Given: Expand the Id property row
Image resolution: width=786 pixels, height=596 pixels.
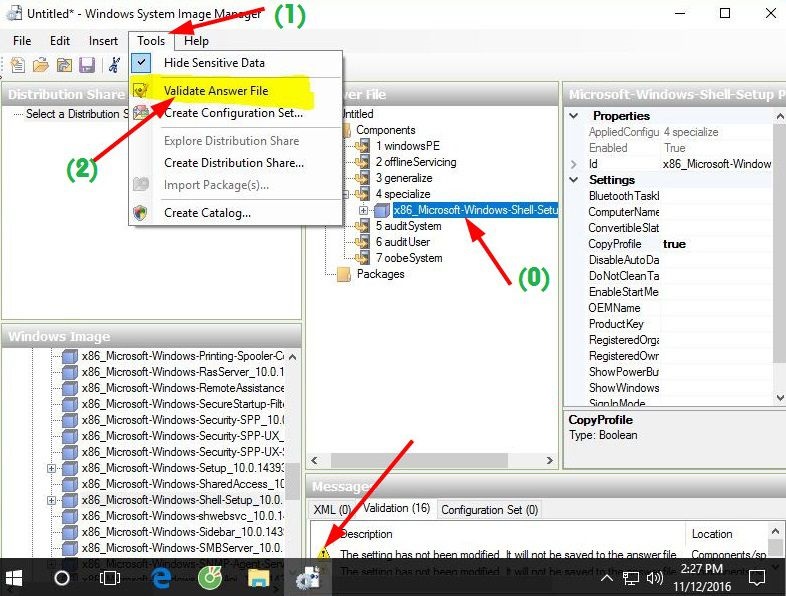Looking at the screenshot, I should pos(574,164).
